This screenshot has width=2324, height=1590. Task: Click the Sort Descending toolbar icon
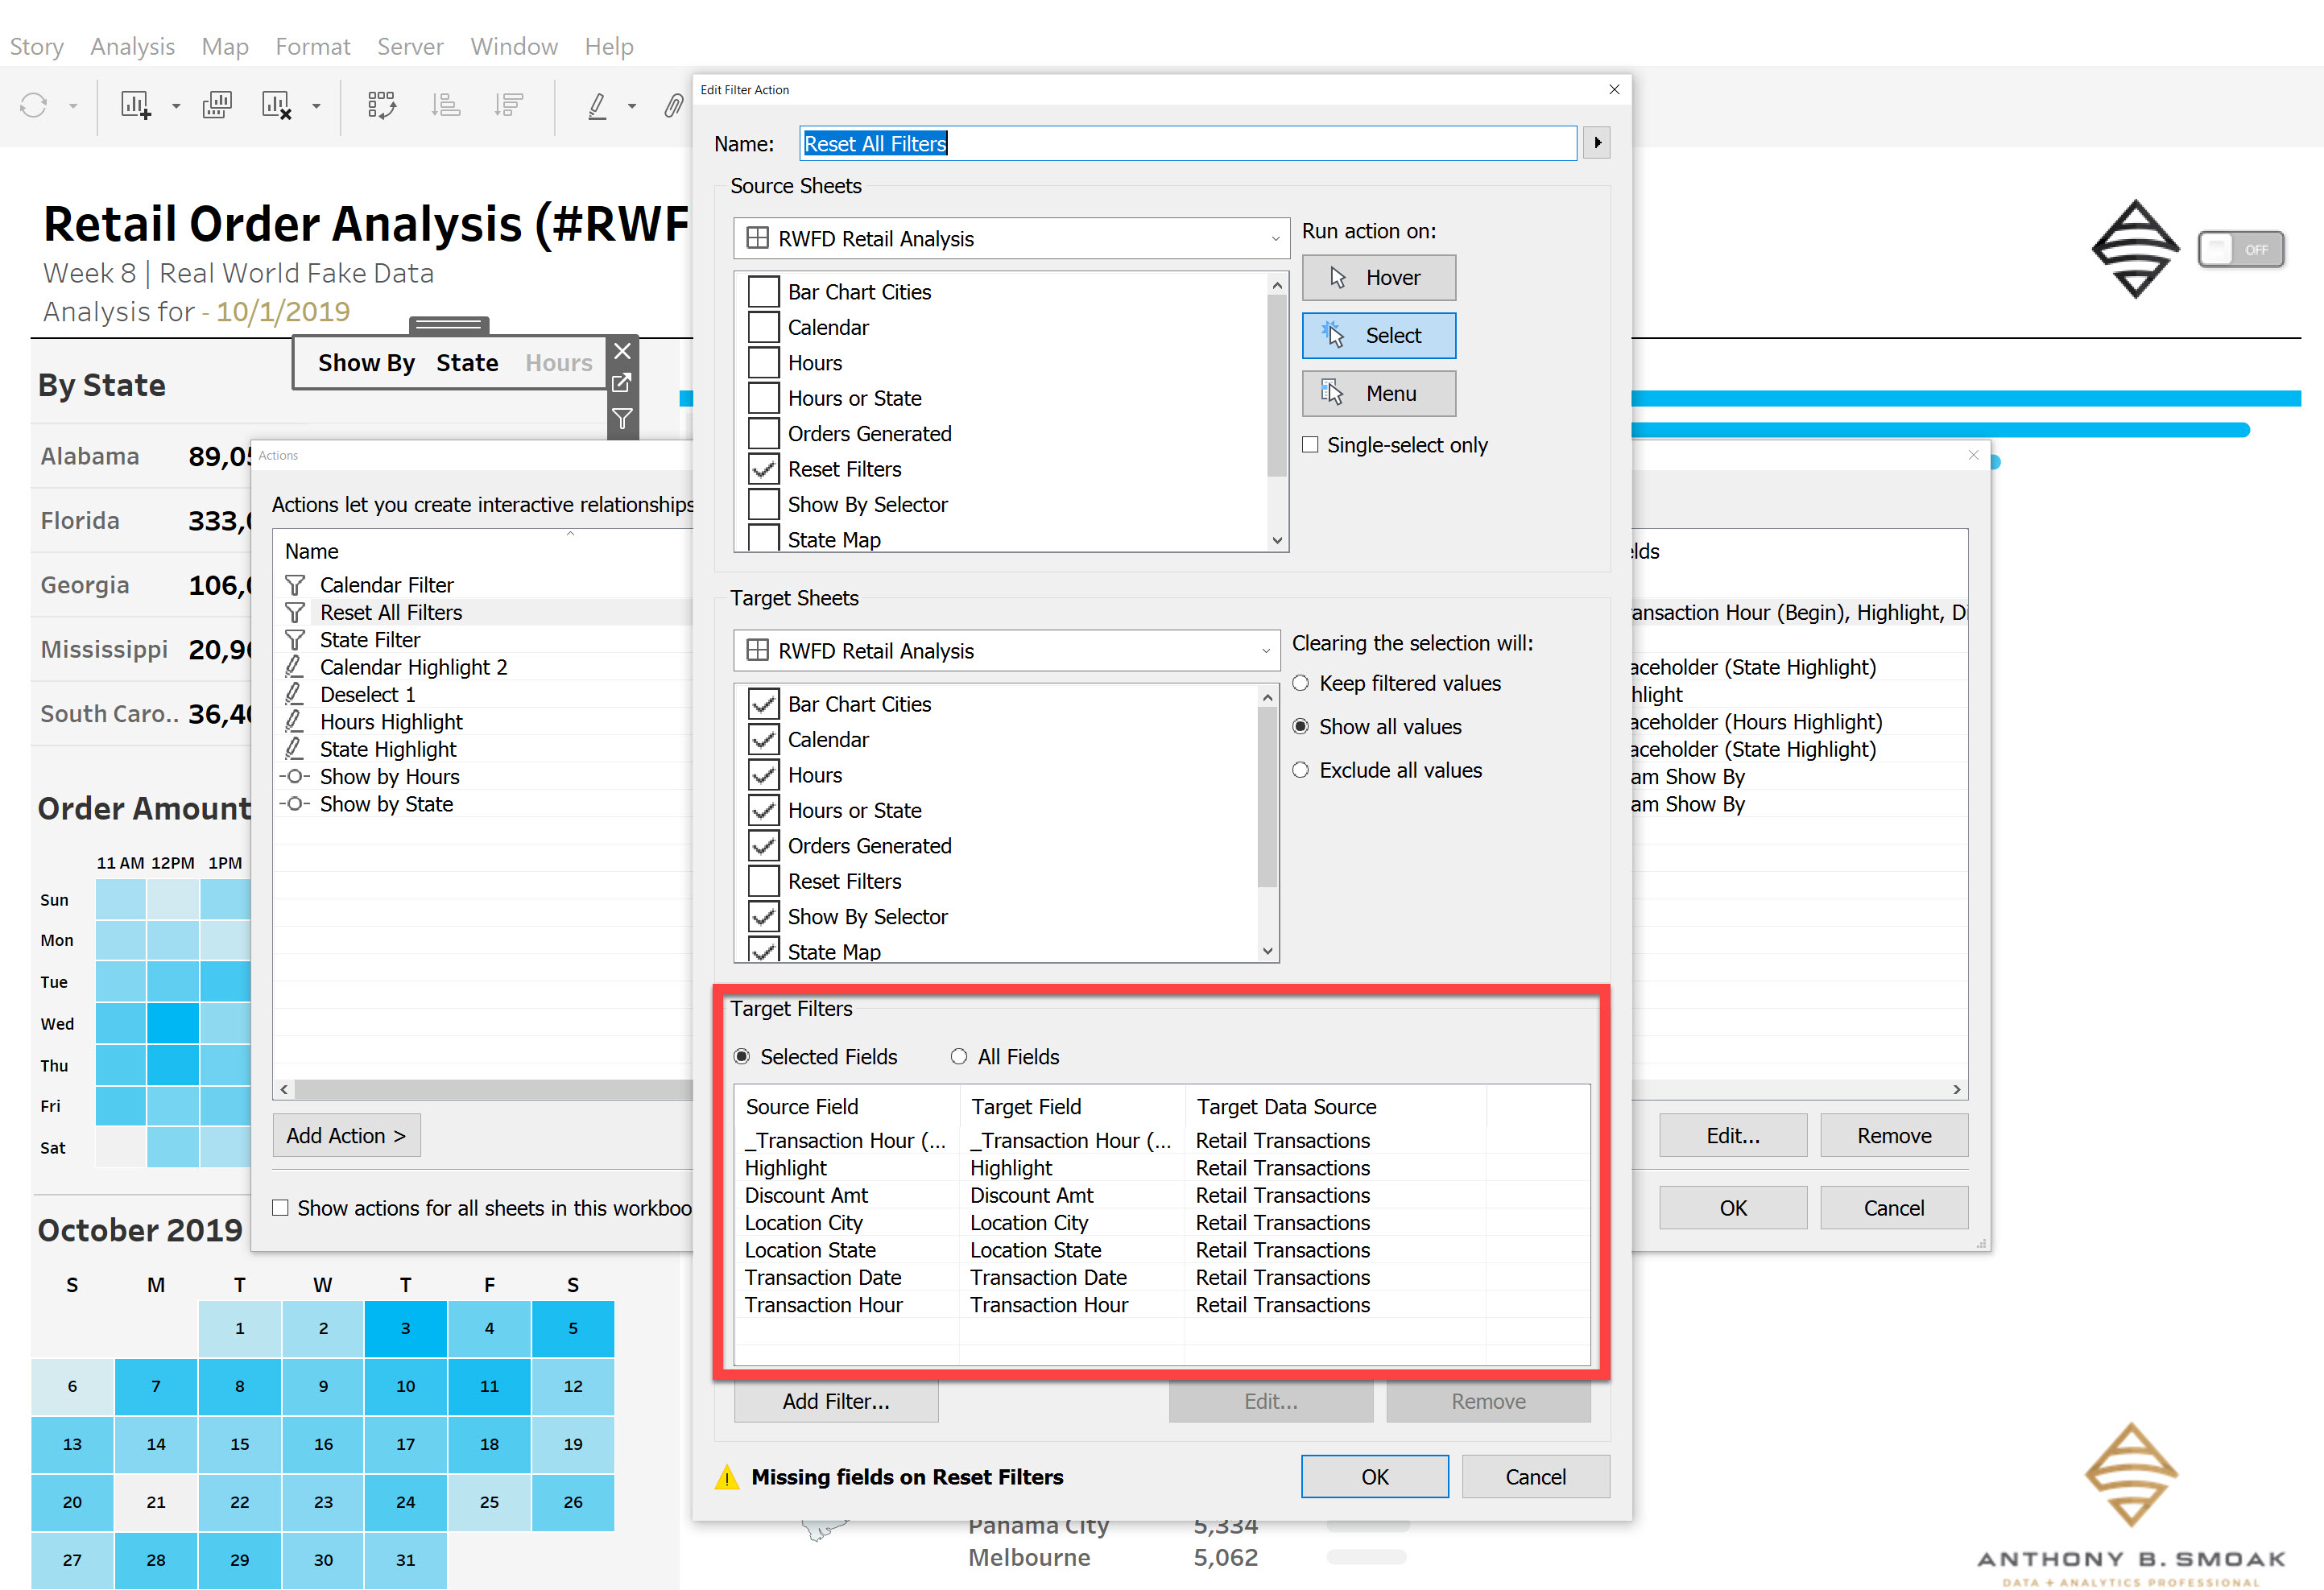[509, 105]
